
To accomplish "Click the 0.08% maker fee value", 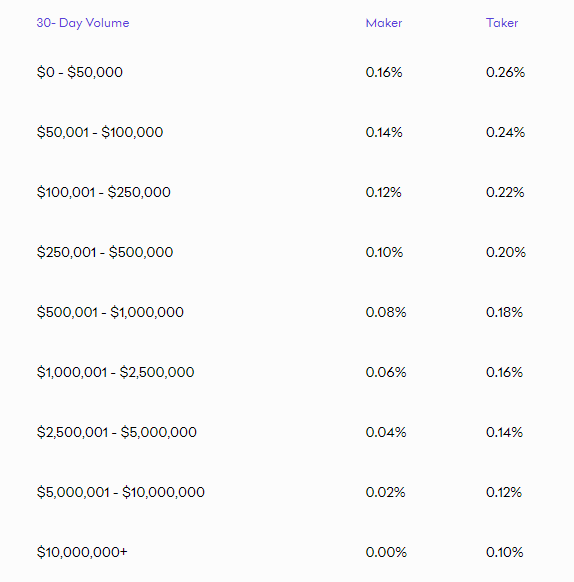I will tap(385, 312).
